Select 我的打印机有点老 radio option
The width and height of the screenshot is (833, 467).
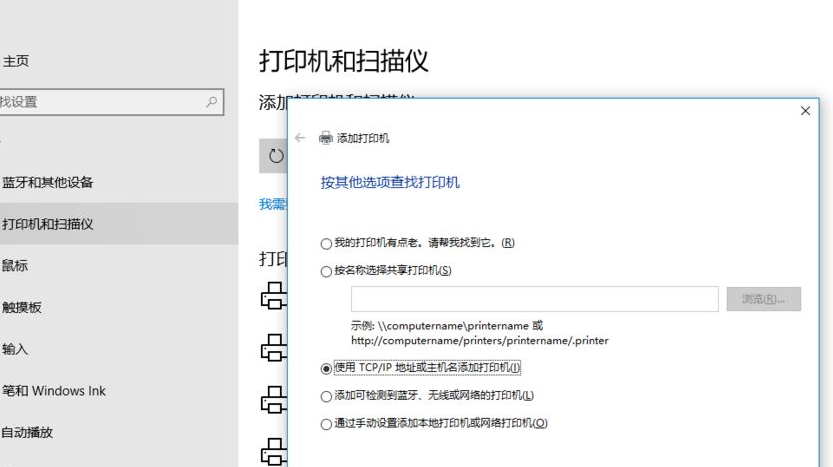[326, 243]
